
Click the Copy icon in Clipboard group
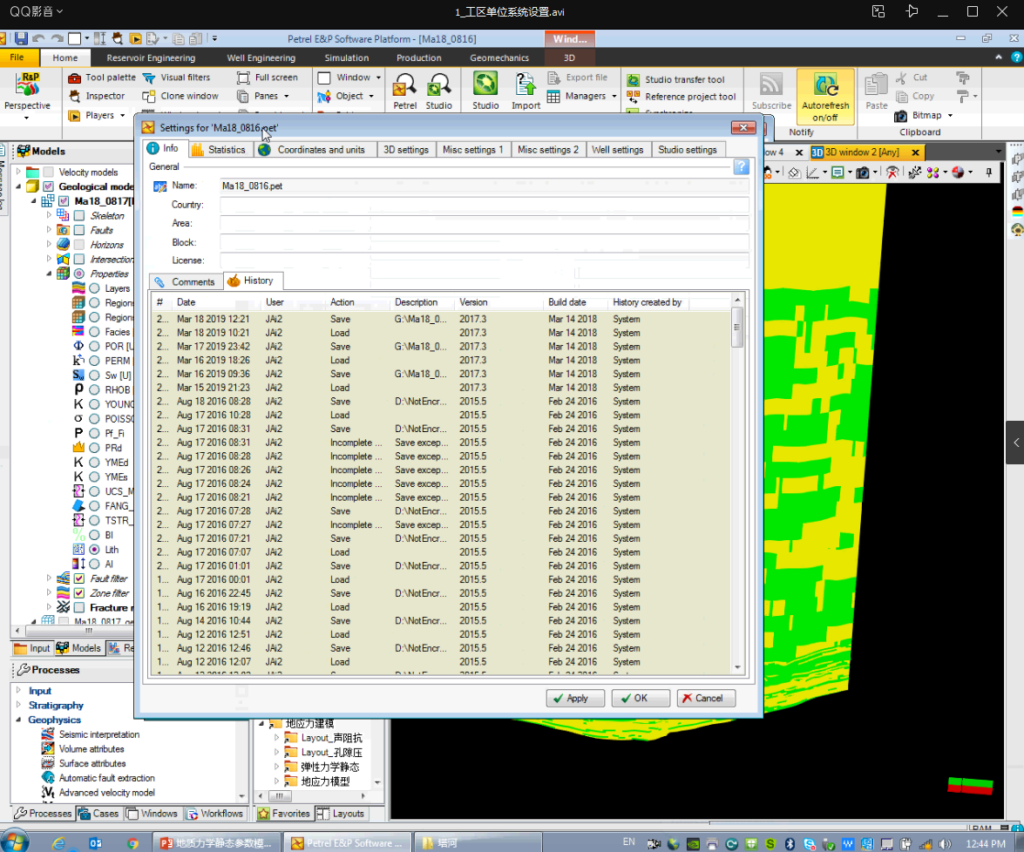pyautogui.click(x=902, y=97)
